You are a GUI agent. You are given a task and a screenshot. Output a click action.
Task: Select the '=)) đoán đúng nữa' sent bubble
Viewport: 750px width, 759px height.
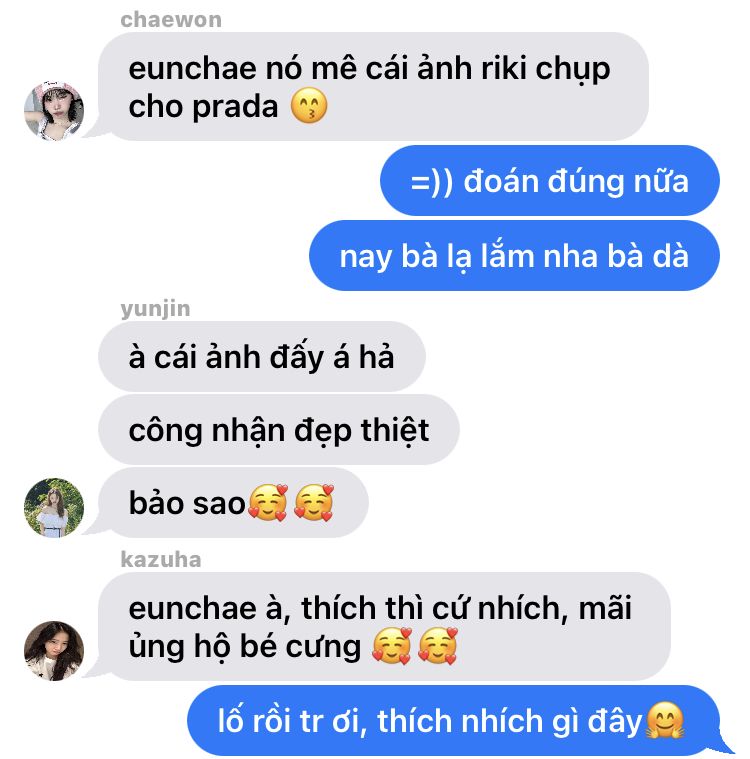[x=550, y=181]
